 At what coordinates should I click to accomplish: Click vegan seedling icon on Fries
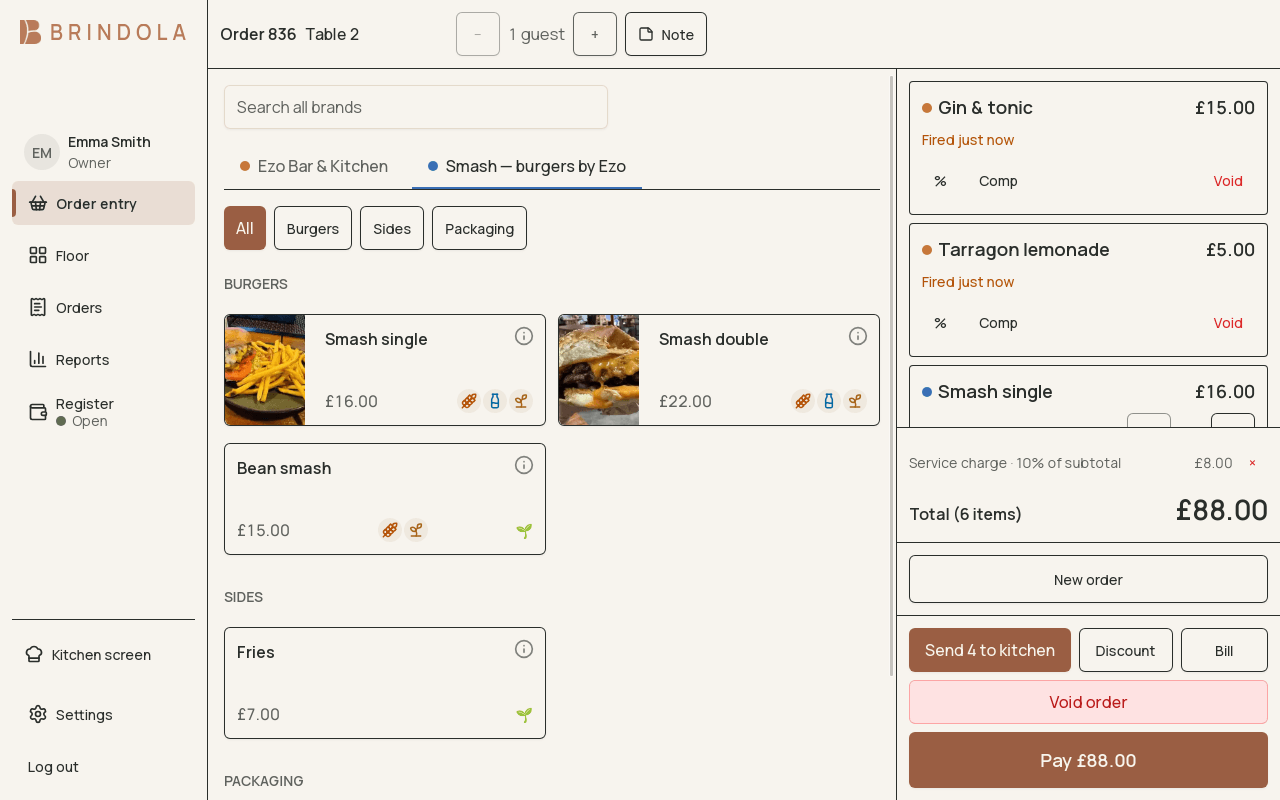(524, 715)
